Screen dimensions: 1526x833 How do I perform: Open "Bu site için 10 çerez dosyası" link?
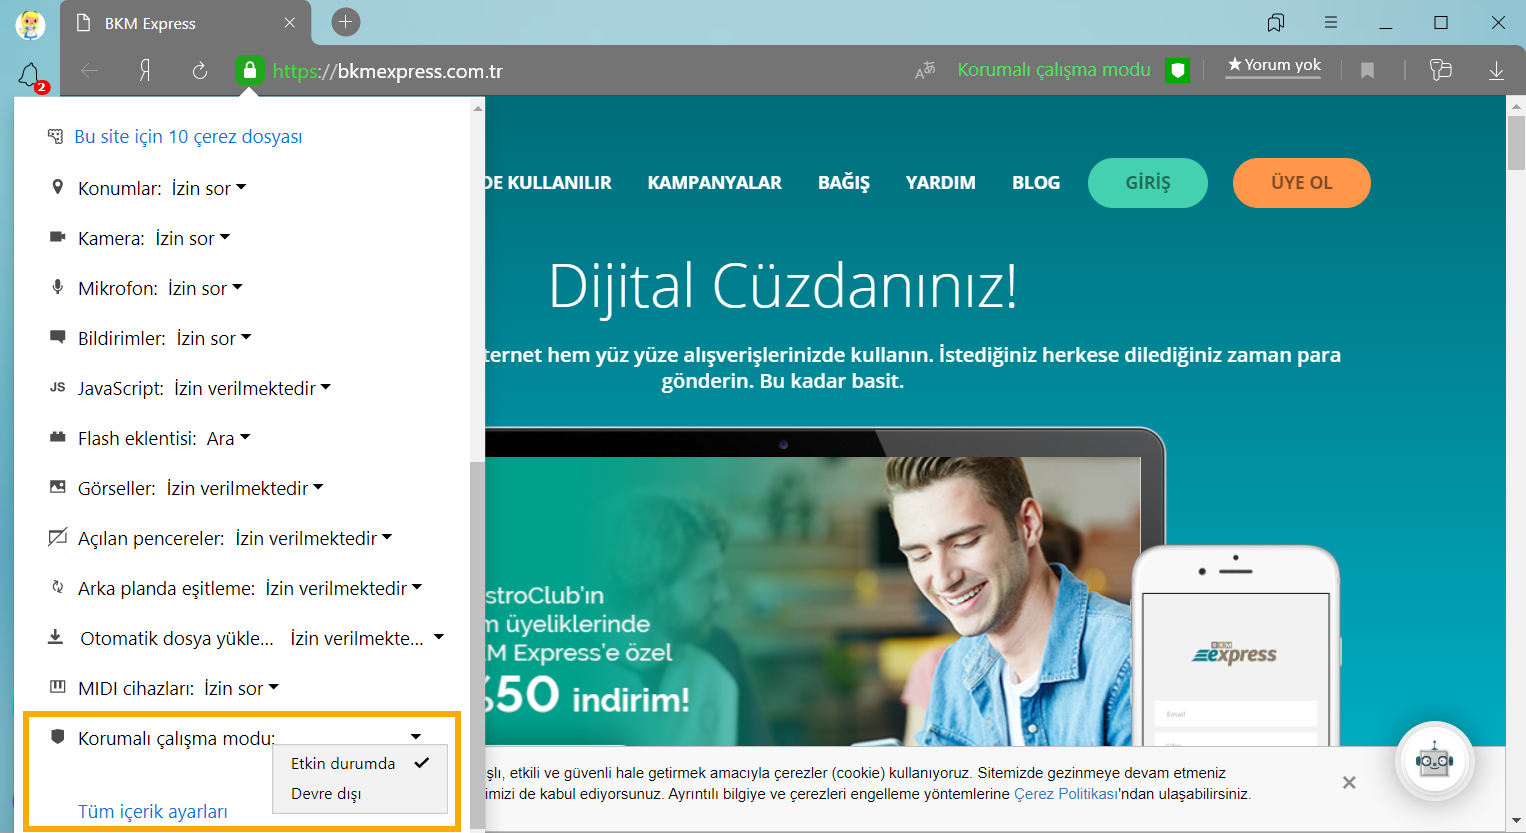tap(188, 137)
